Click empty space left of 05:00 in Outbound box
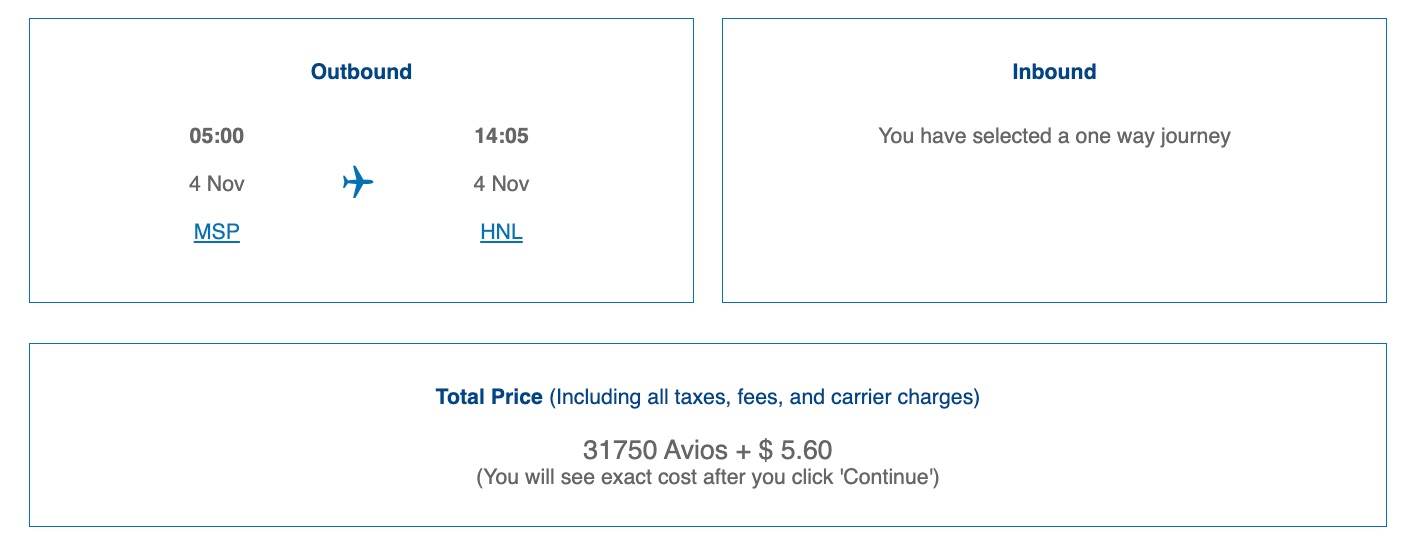 pos(100,136)
